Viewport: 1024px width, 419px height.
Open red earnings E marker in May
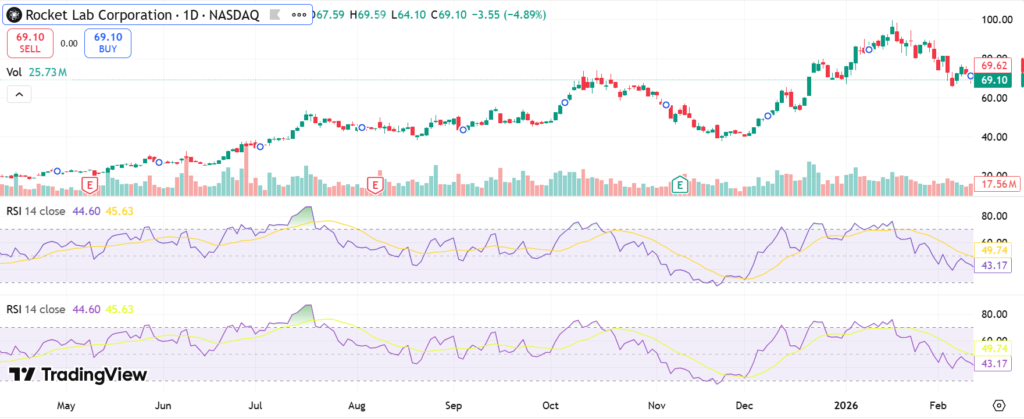(91, 185)
